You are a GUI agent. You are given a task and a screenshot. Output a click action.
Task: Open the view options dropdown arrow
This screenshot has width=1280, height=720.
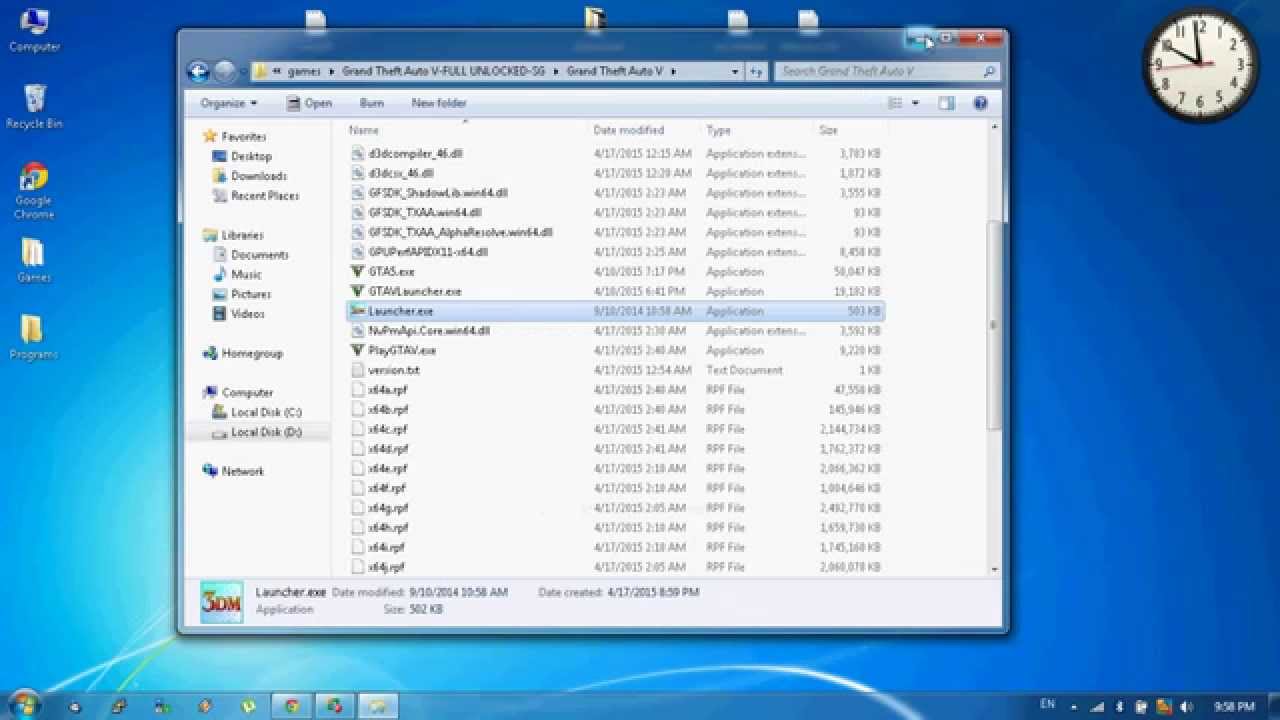pyautogui.click(x=914, y=103)
